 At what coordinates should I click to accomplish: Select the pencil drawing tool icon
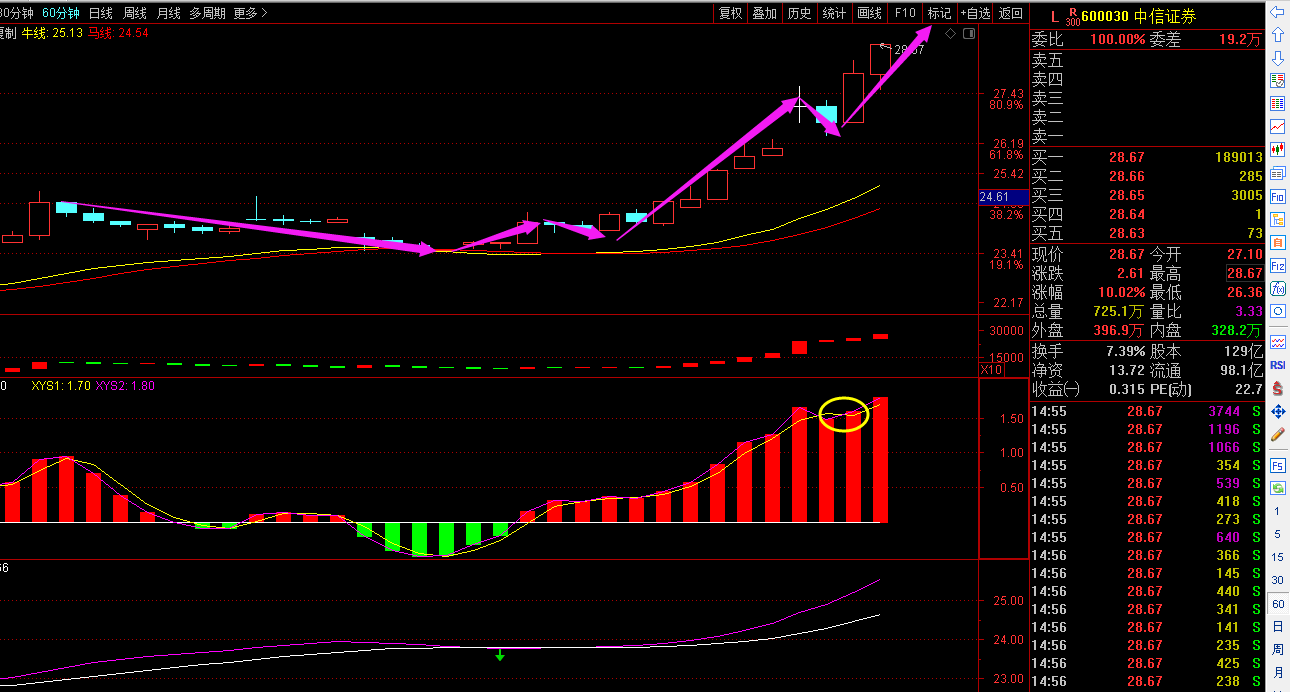(1278, 435)
